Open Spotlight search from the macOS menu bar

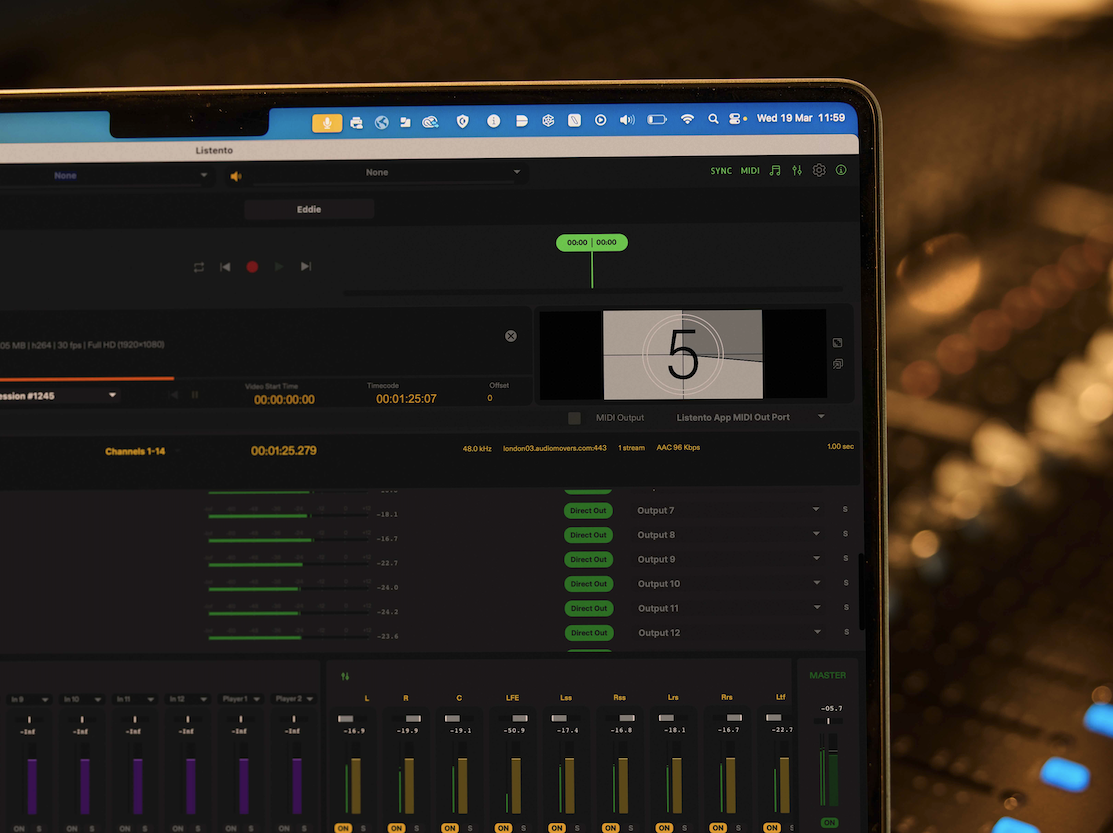click(x=712, y=120)
